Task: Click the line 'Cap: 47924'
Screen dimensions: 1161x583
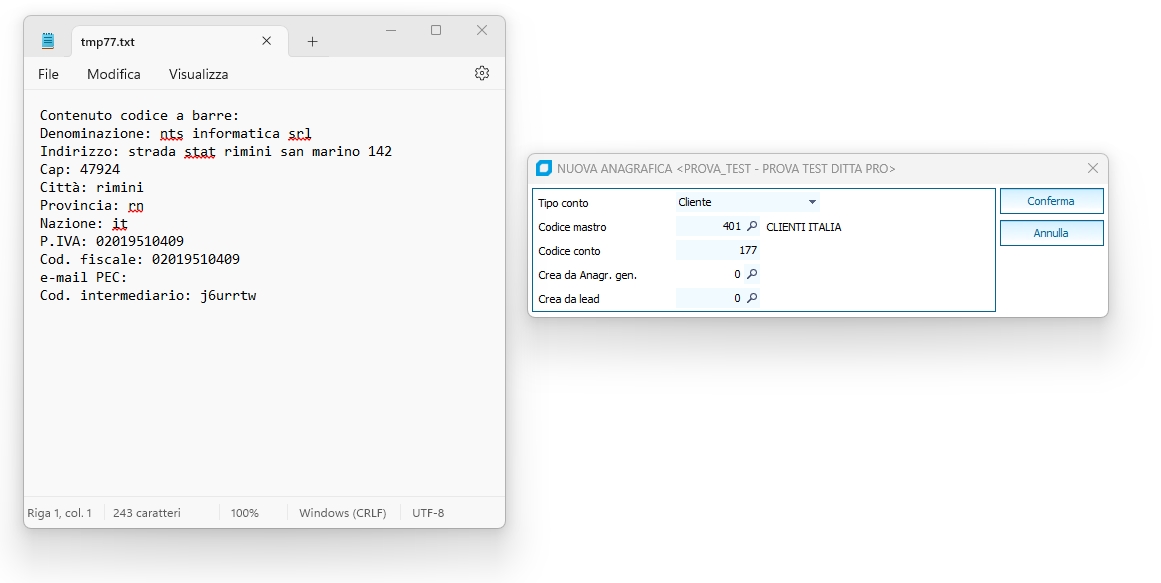Action: 80,170
